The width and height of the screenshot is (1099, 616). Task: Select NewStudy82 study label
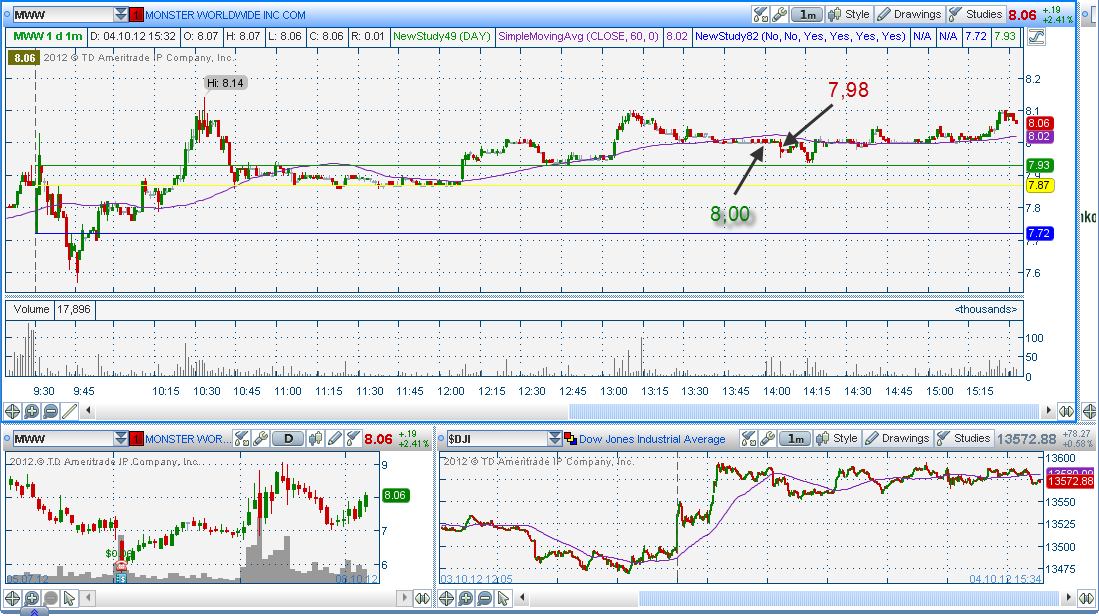click(x=800, y=36)
